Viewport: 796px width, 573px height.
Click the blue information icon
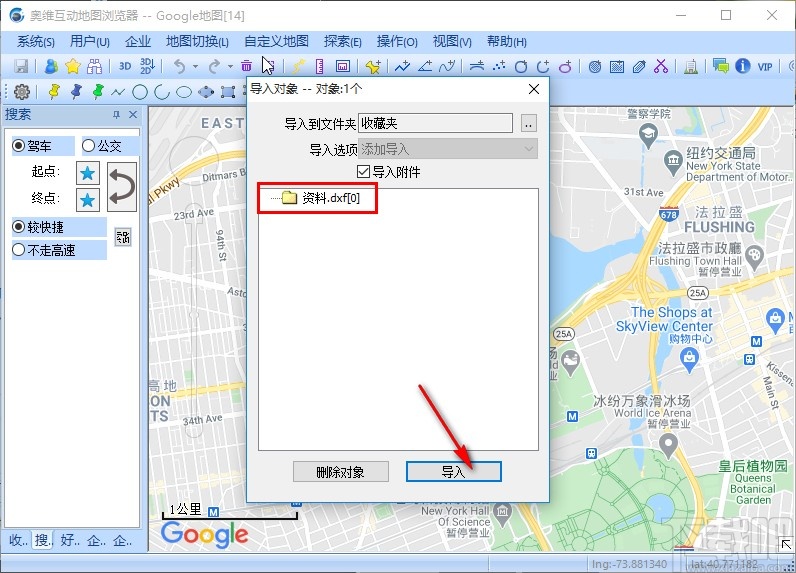coord(743,66)
